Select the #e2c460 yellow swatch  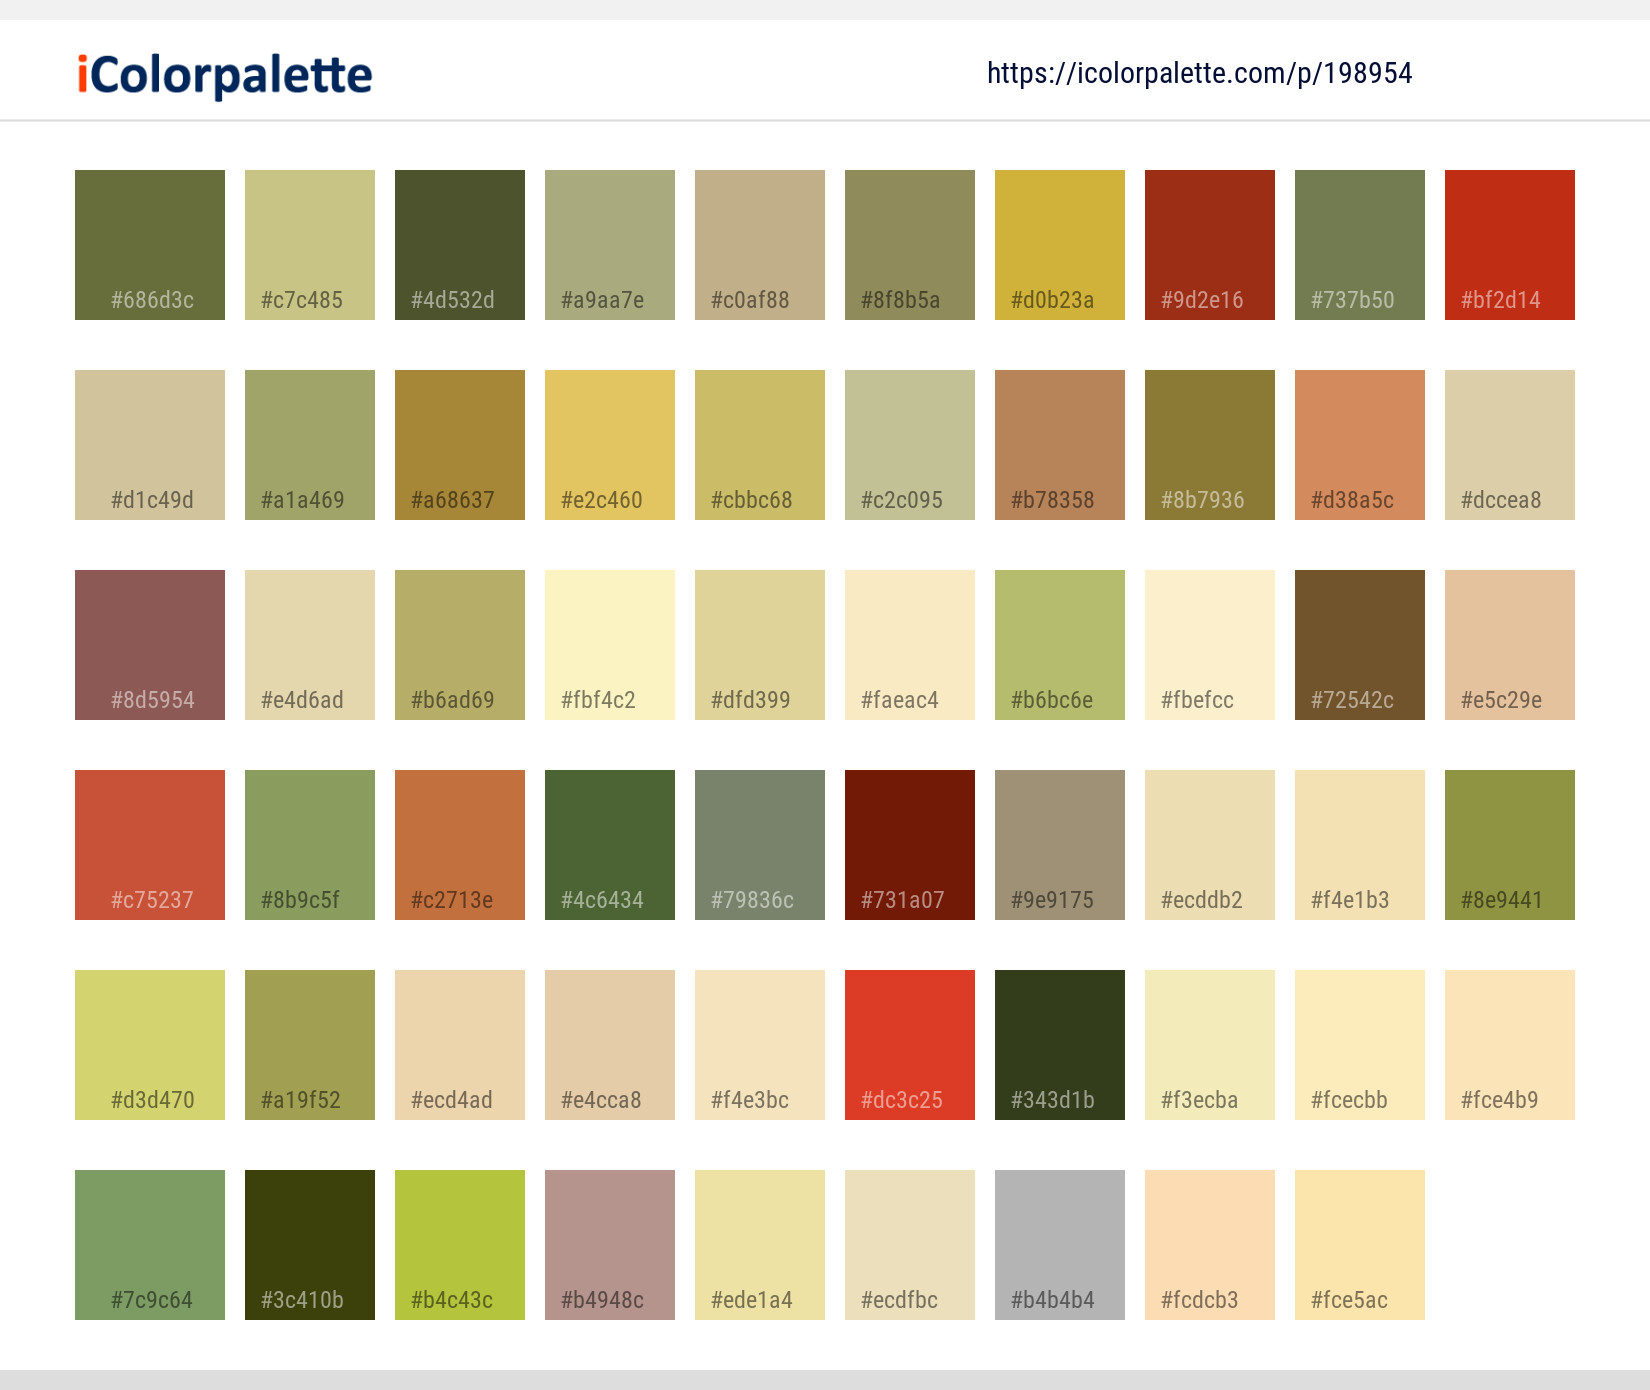[x=609, y=444]
